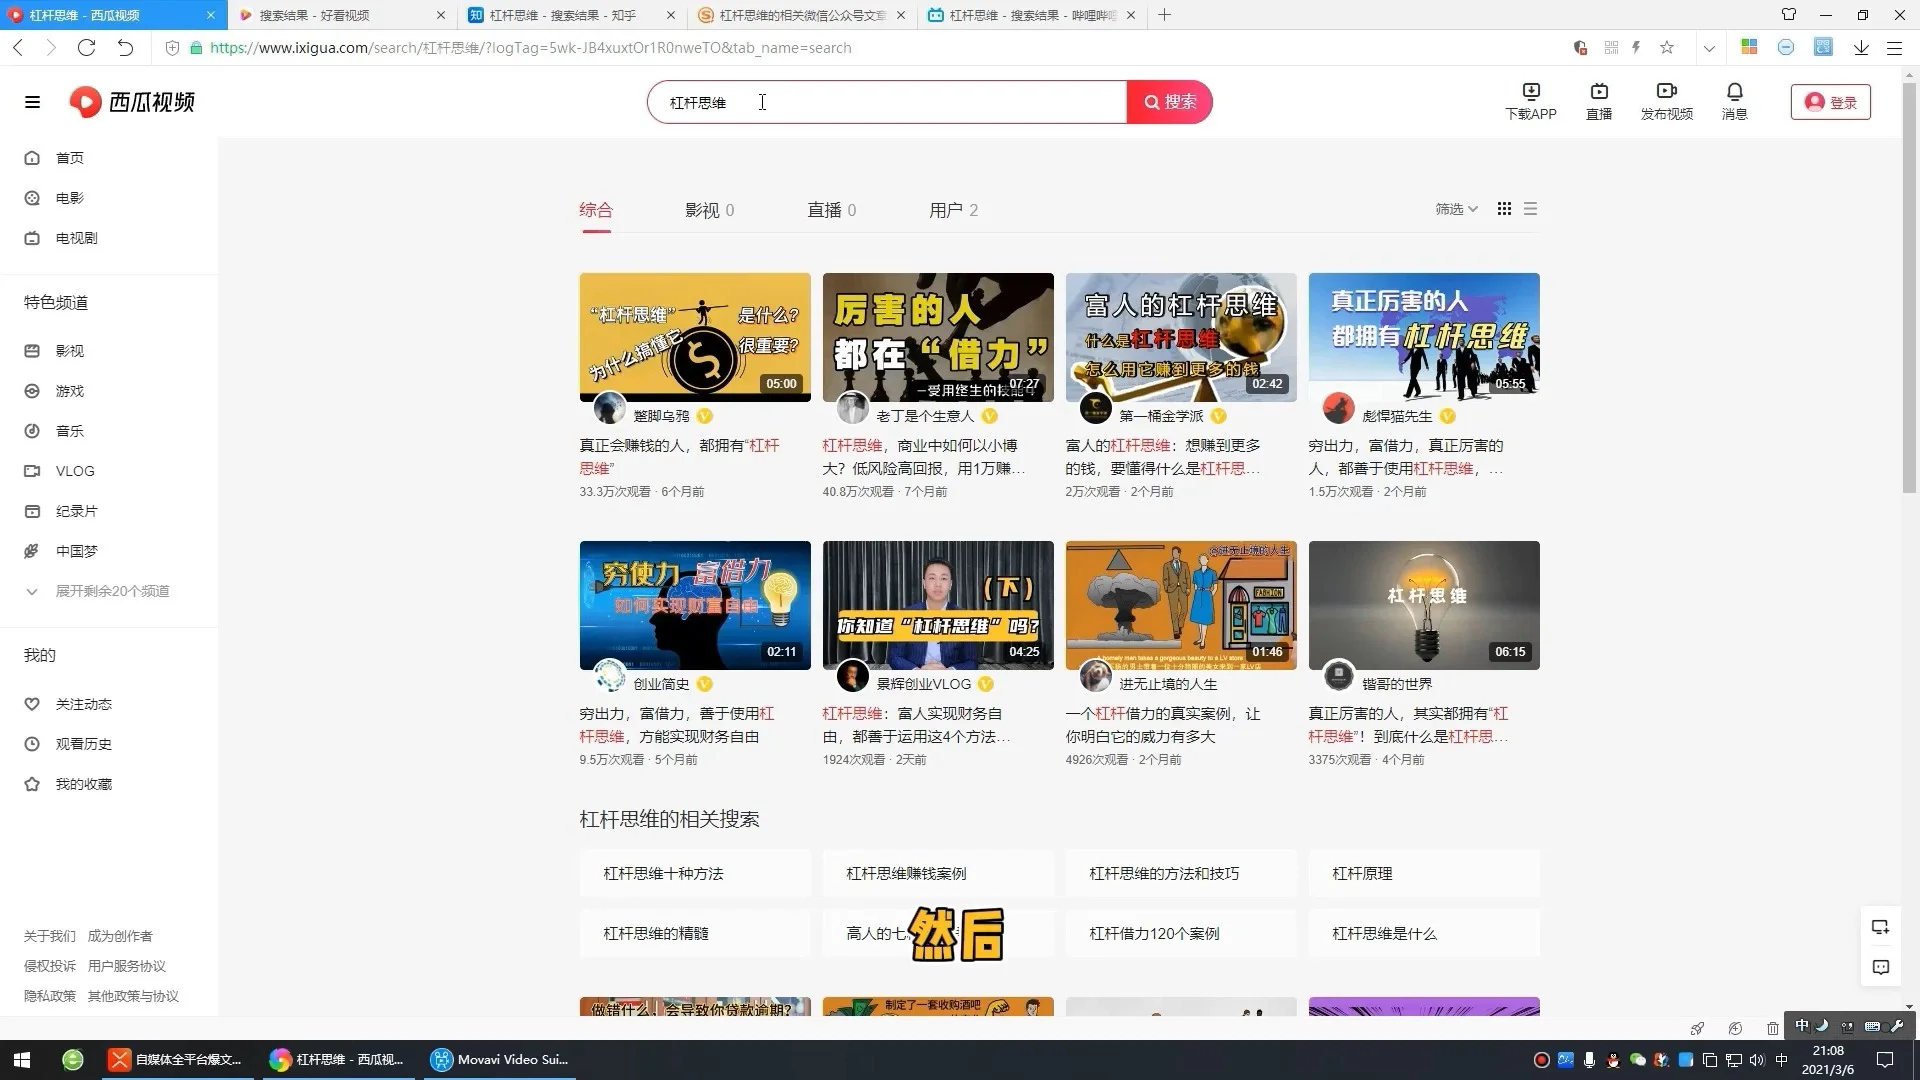Click the feedback icon at page bottom right
This screenshot has width=1920, height=1080.
[1881, 967]
